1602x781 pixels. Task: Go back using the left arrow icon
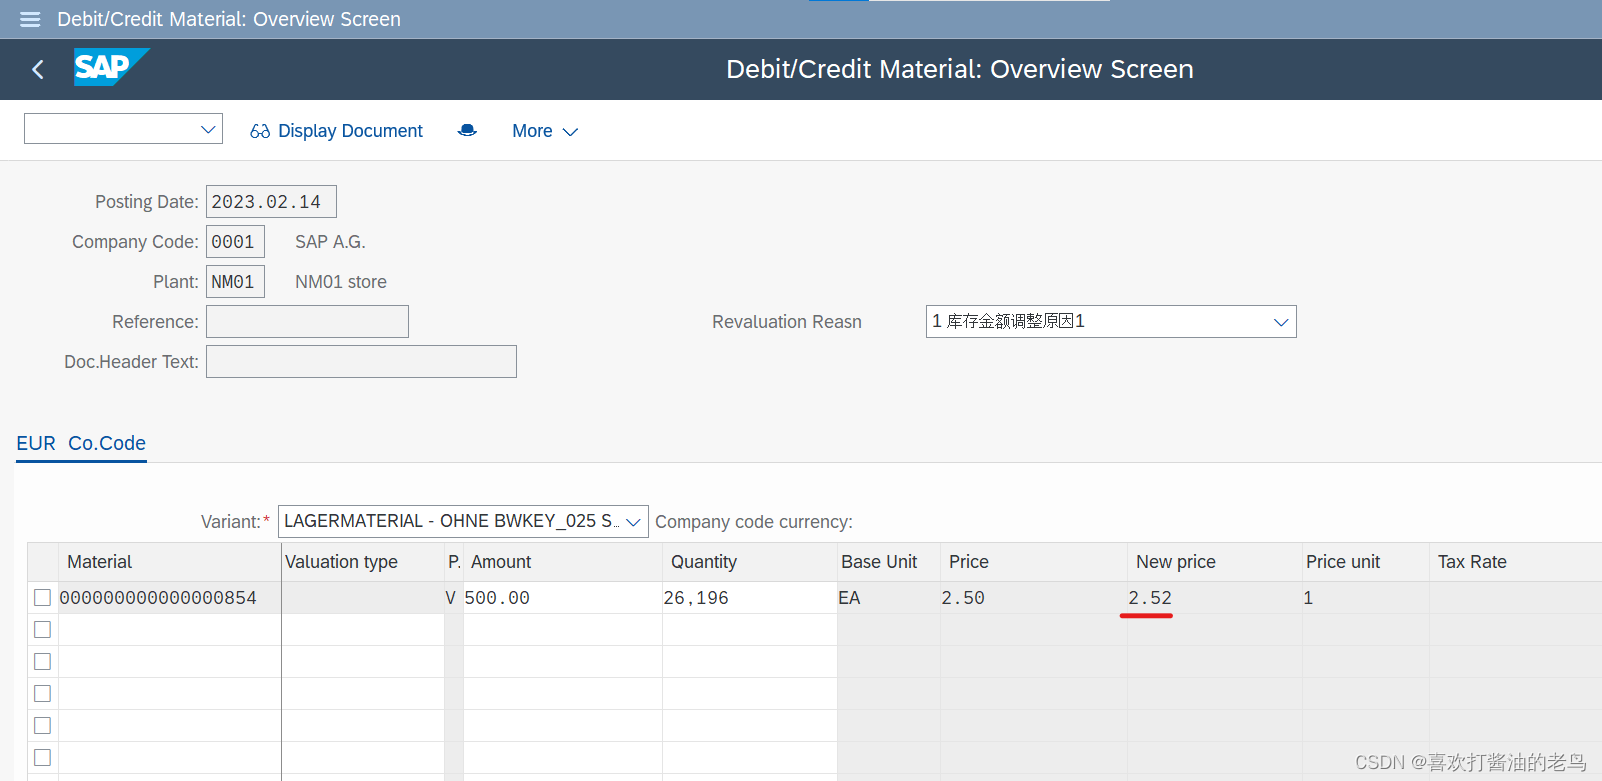(x=38, y=69)
